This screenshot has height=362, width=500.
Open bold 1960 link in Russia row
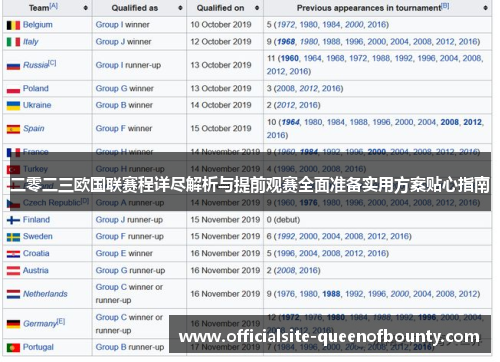290,58
